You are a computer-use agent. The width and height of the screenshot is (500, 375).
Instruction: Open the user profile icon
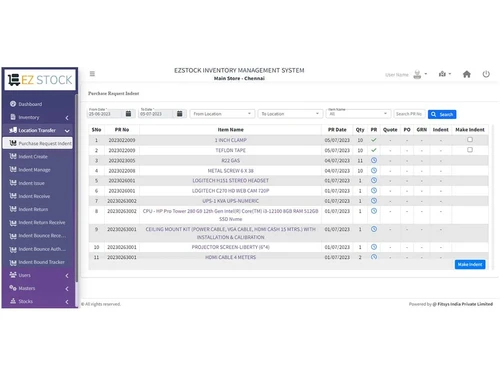pos(417,74)
